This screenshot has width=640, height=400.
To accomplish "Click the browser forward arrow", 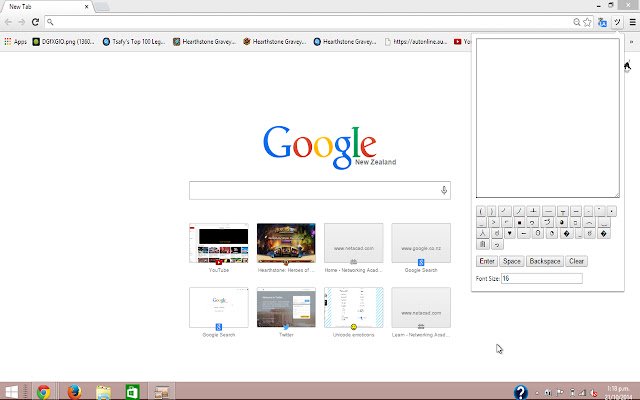I will [x=22, y=22].
